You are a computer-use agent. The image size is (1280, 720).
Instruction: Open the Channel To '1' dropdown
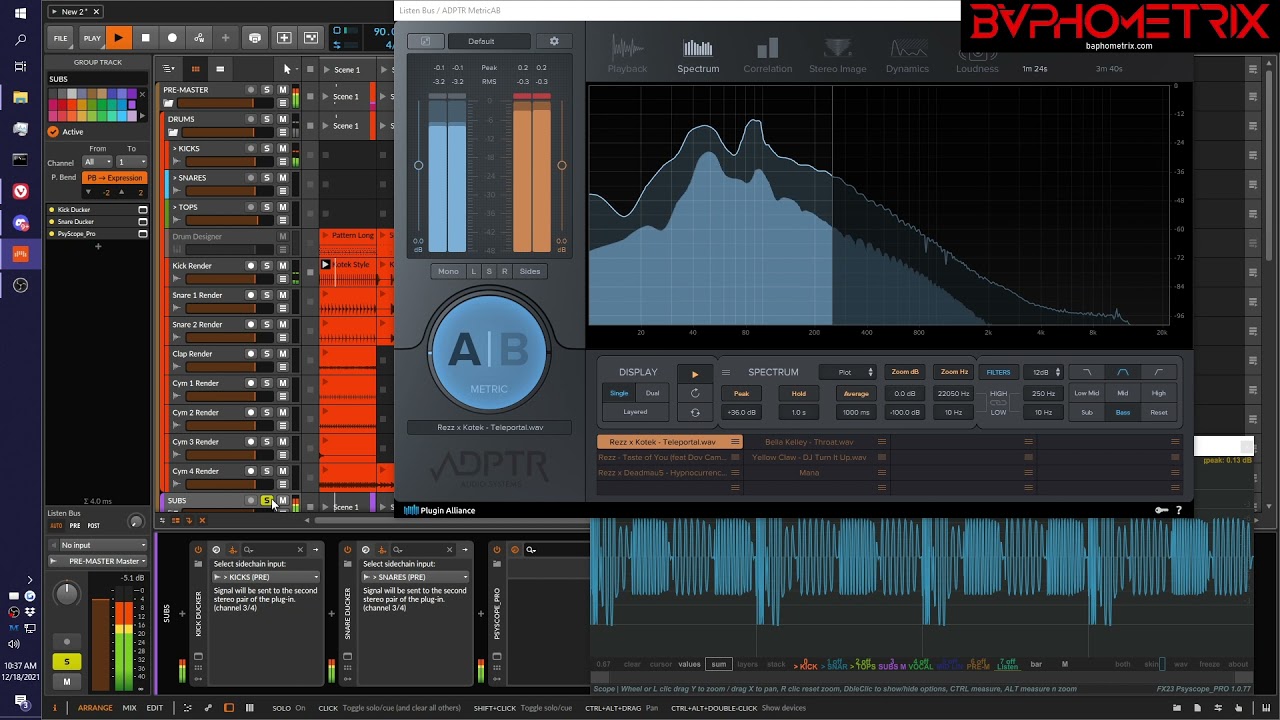point(131,162)
